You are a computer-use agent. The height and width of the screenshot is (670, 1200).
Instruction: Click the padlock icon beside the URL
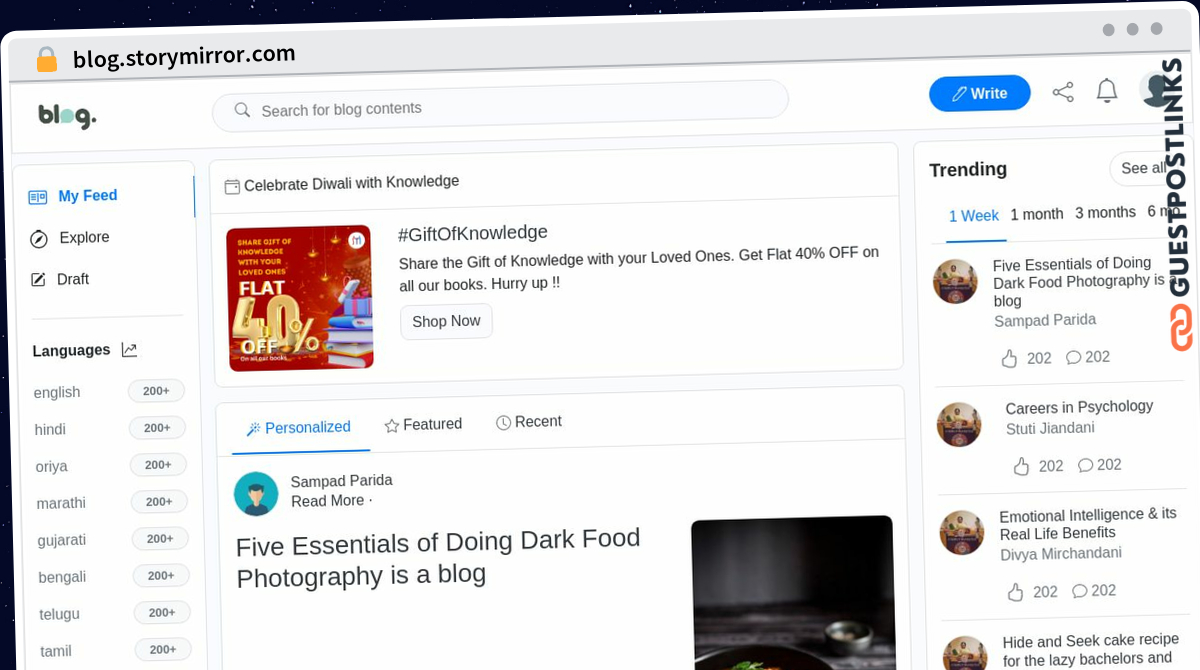46,60
